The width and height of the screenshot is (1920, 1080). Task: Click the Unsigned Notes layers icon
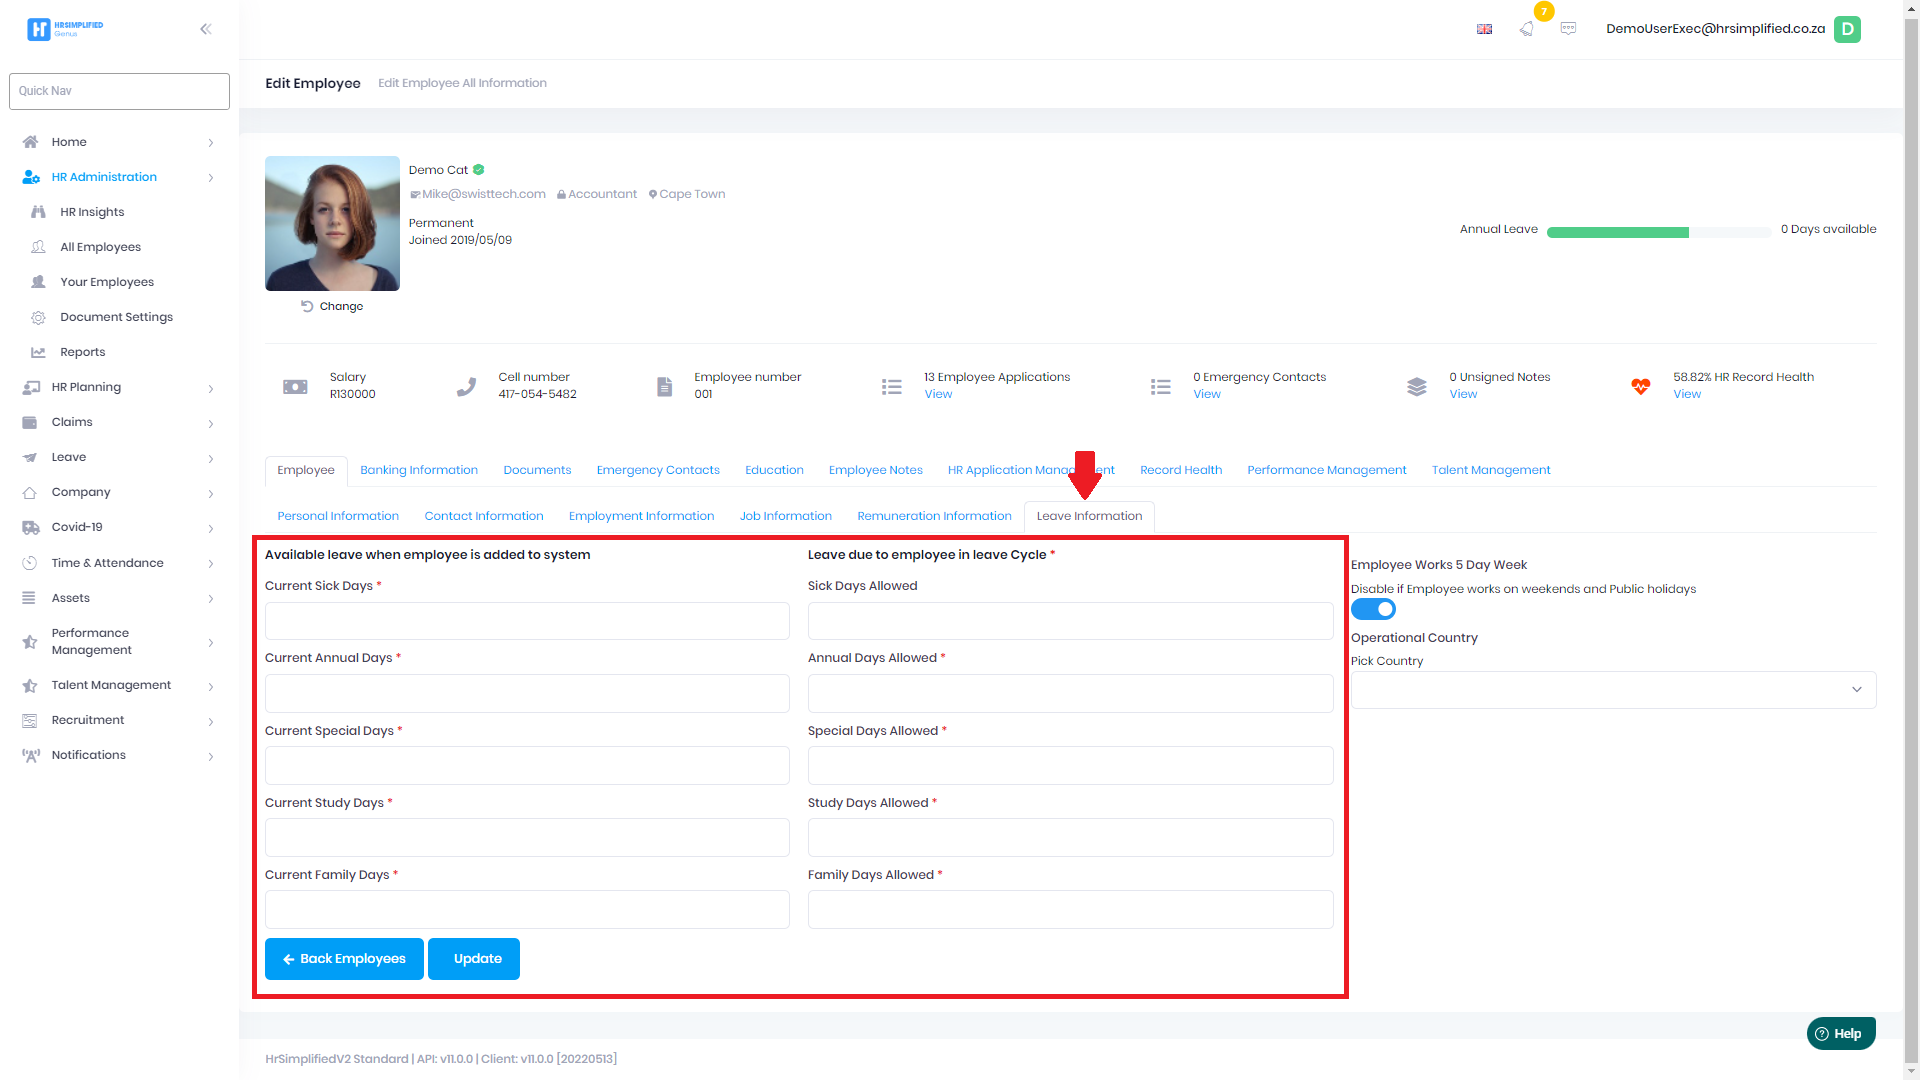coord(1416,386)
